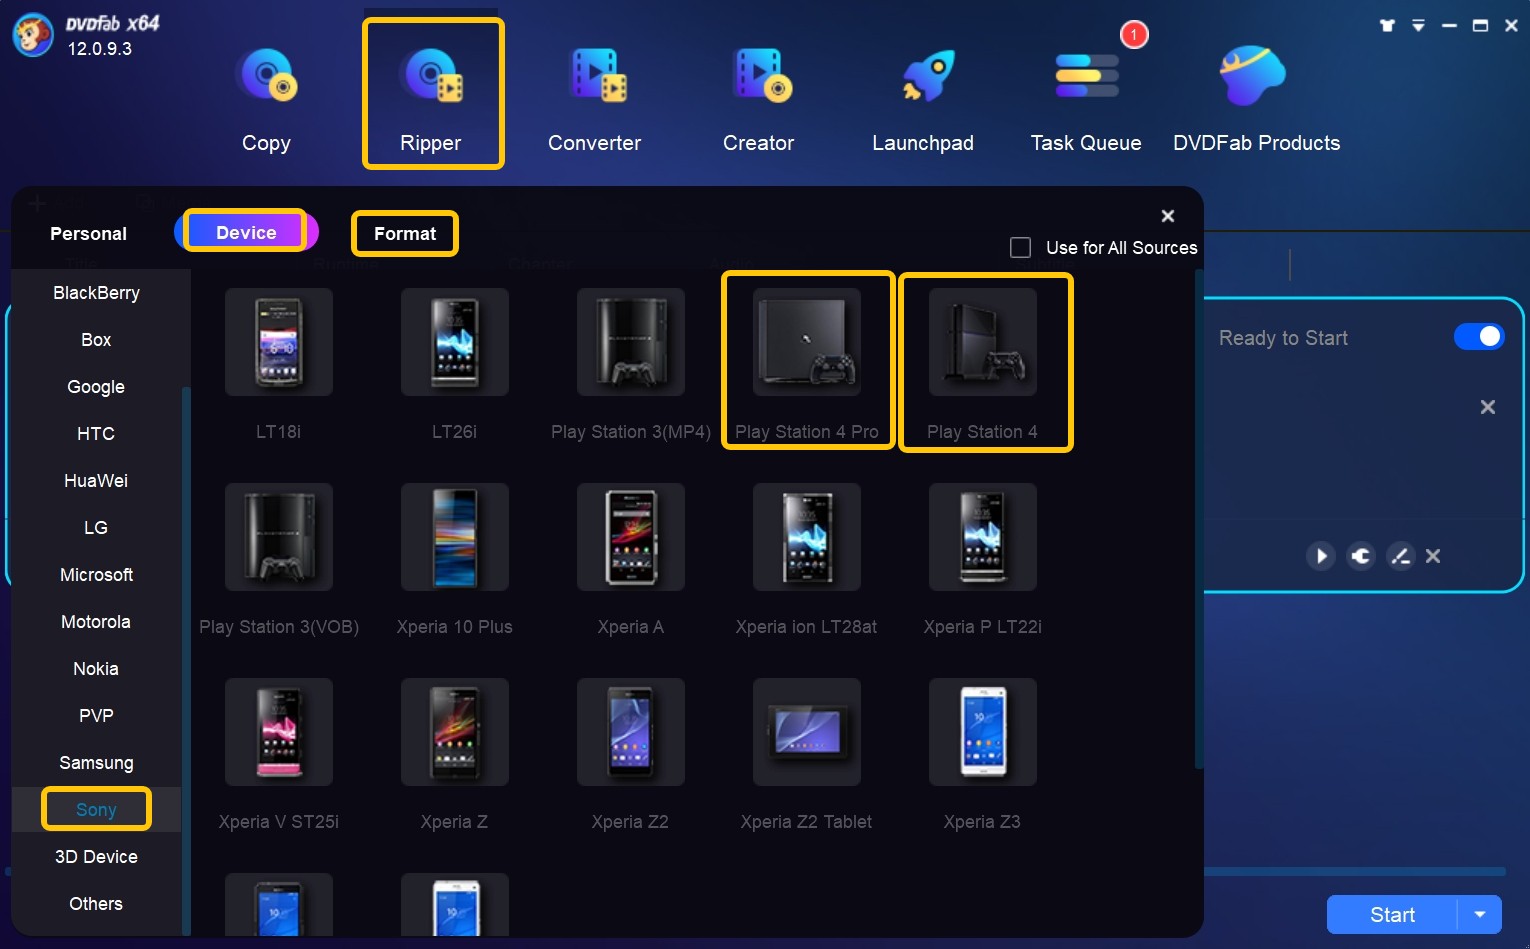This screenshot has width=1530, height=949.
Task: Open the Device tab
Action: [246, 231]
